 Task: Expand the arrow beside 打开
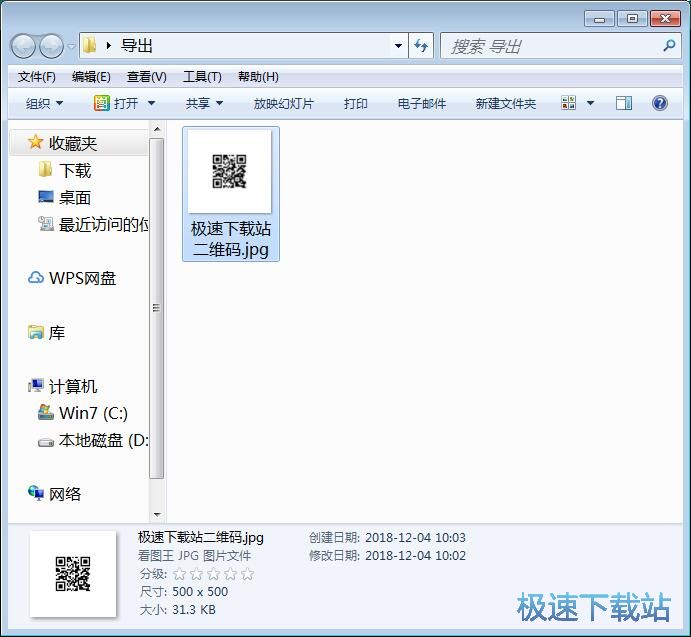151,104
